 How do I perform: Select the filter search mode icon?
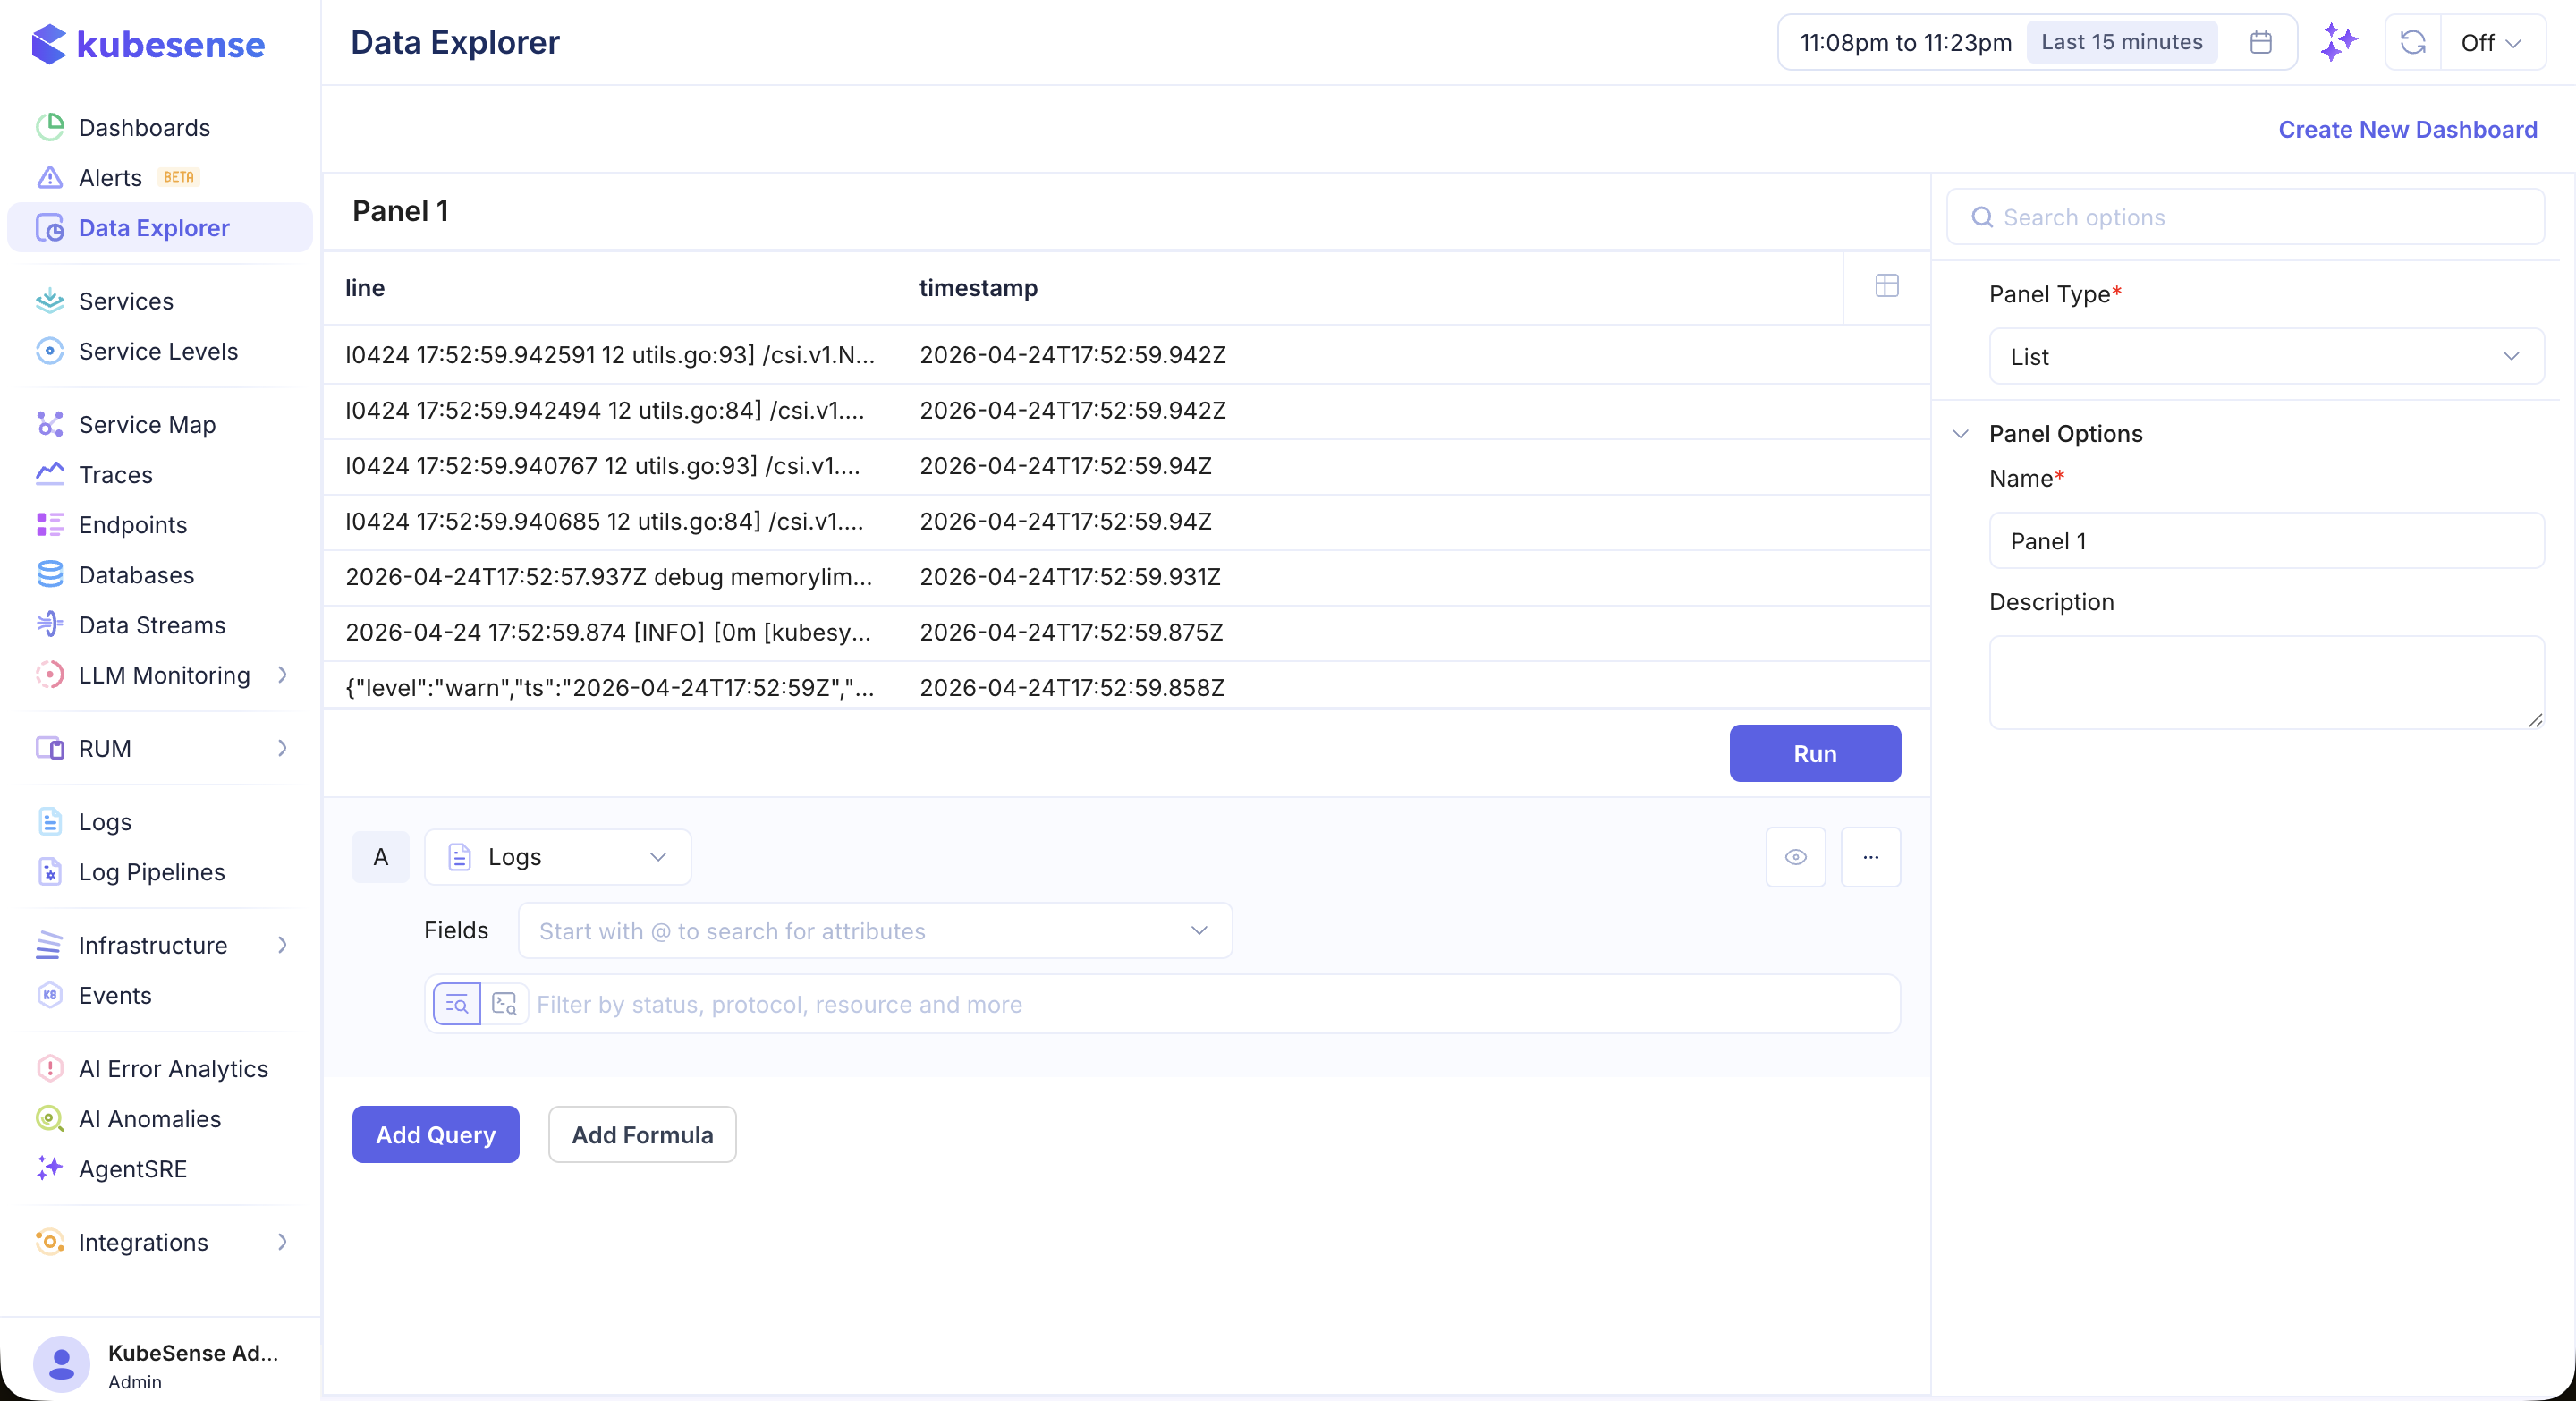457,1004
